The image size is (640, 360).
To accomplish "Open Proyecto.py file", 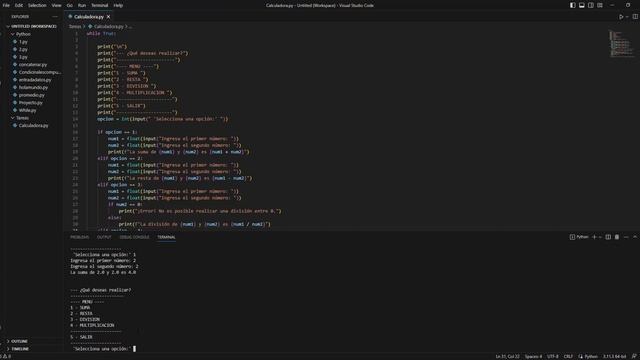I will pyautogui.click(x=30, y=103).
